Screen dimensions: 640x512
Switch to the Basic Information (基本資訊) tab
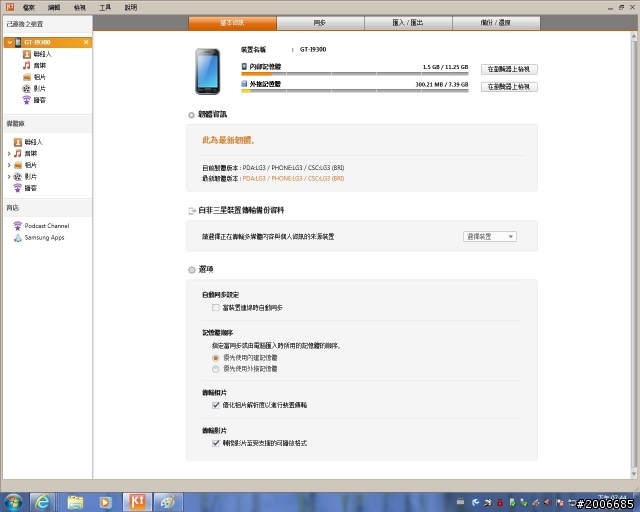tap(232, 23)
